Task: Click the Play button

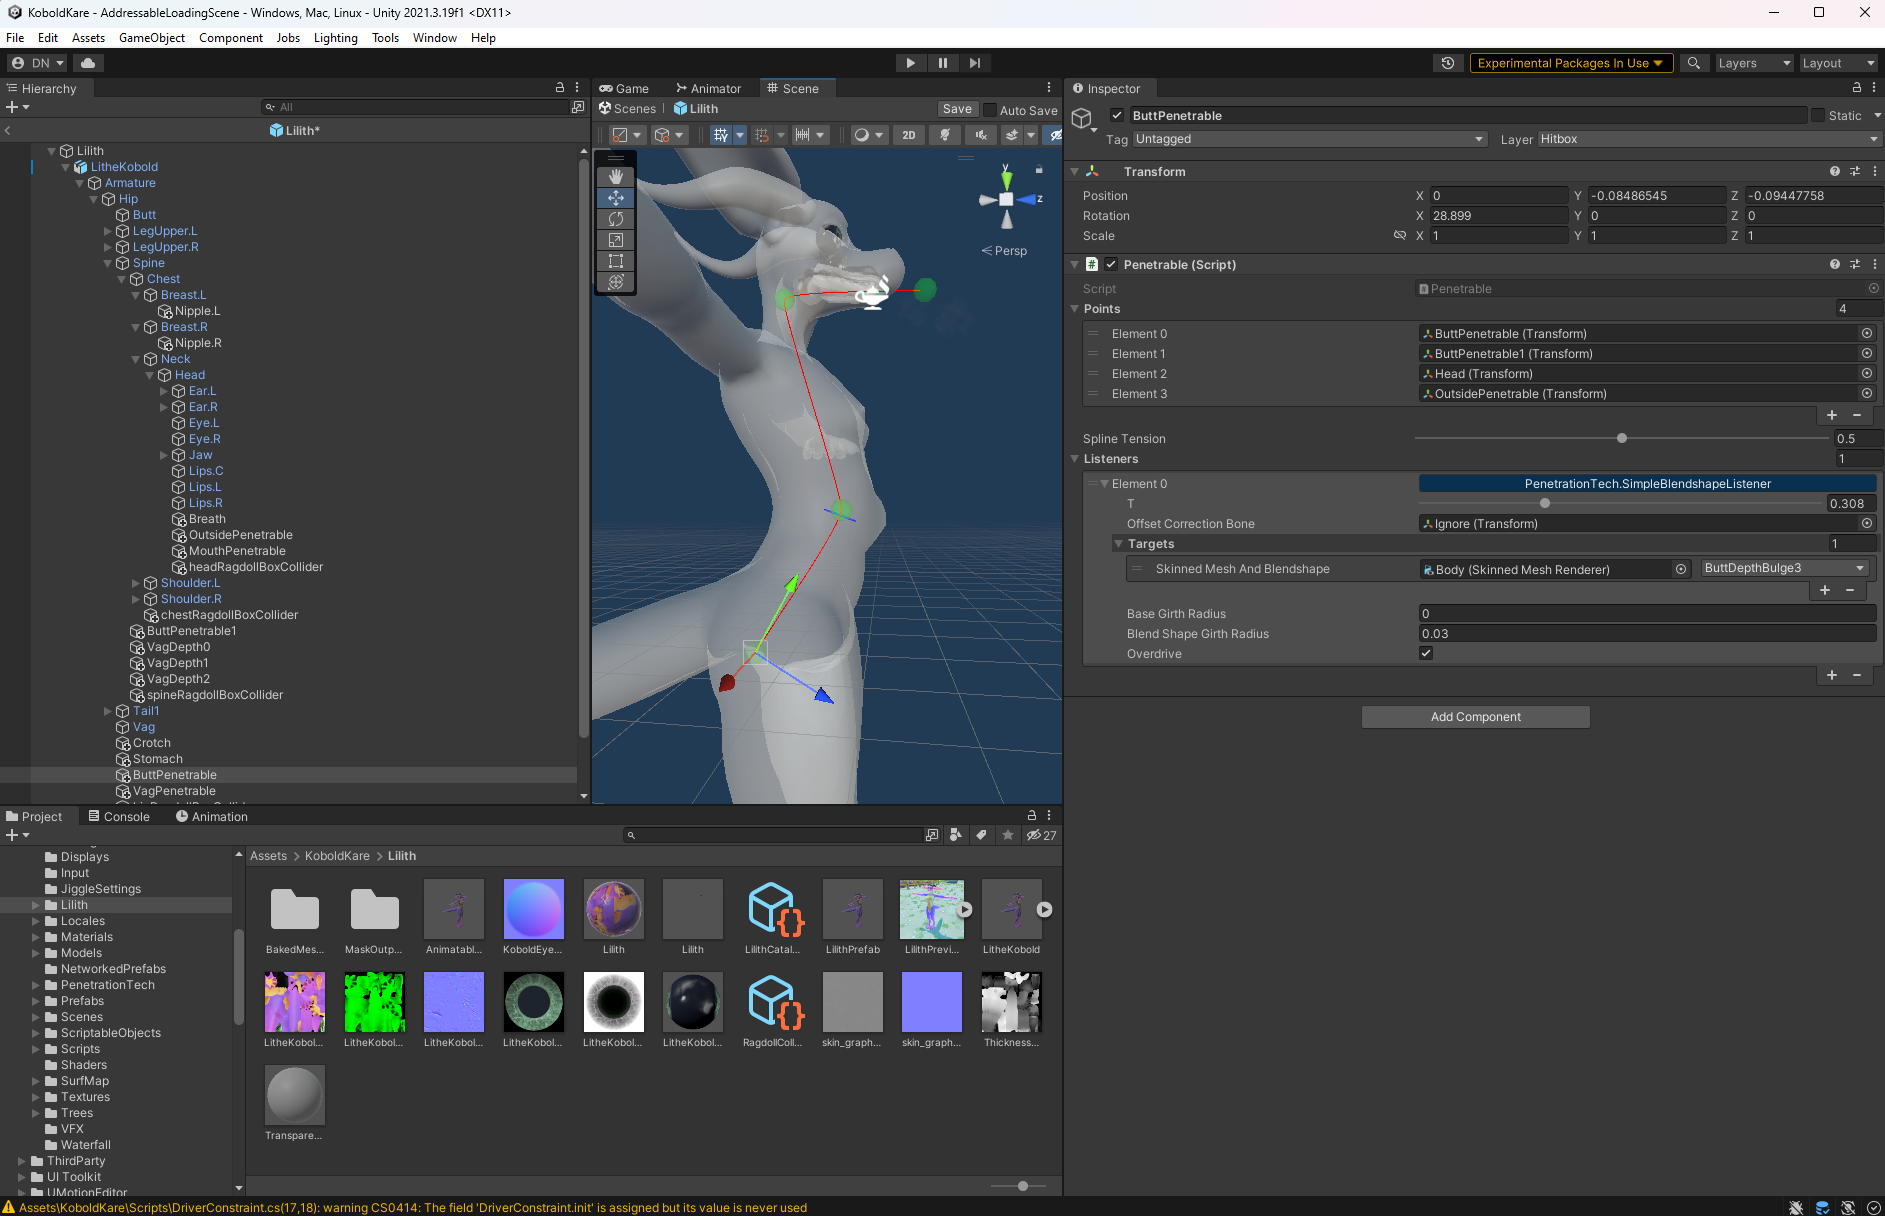Action: pyautogui.click(x=910, y=63)
